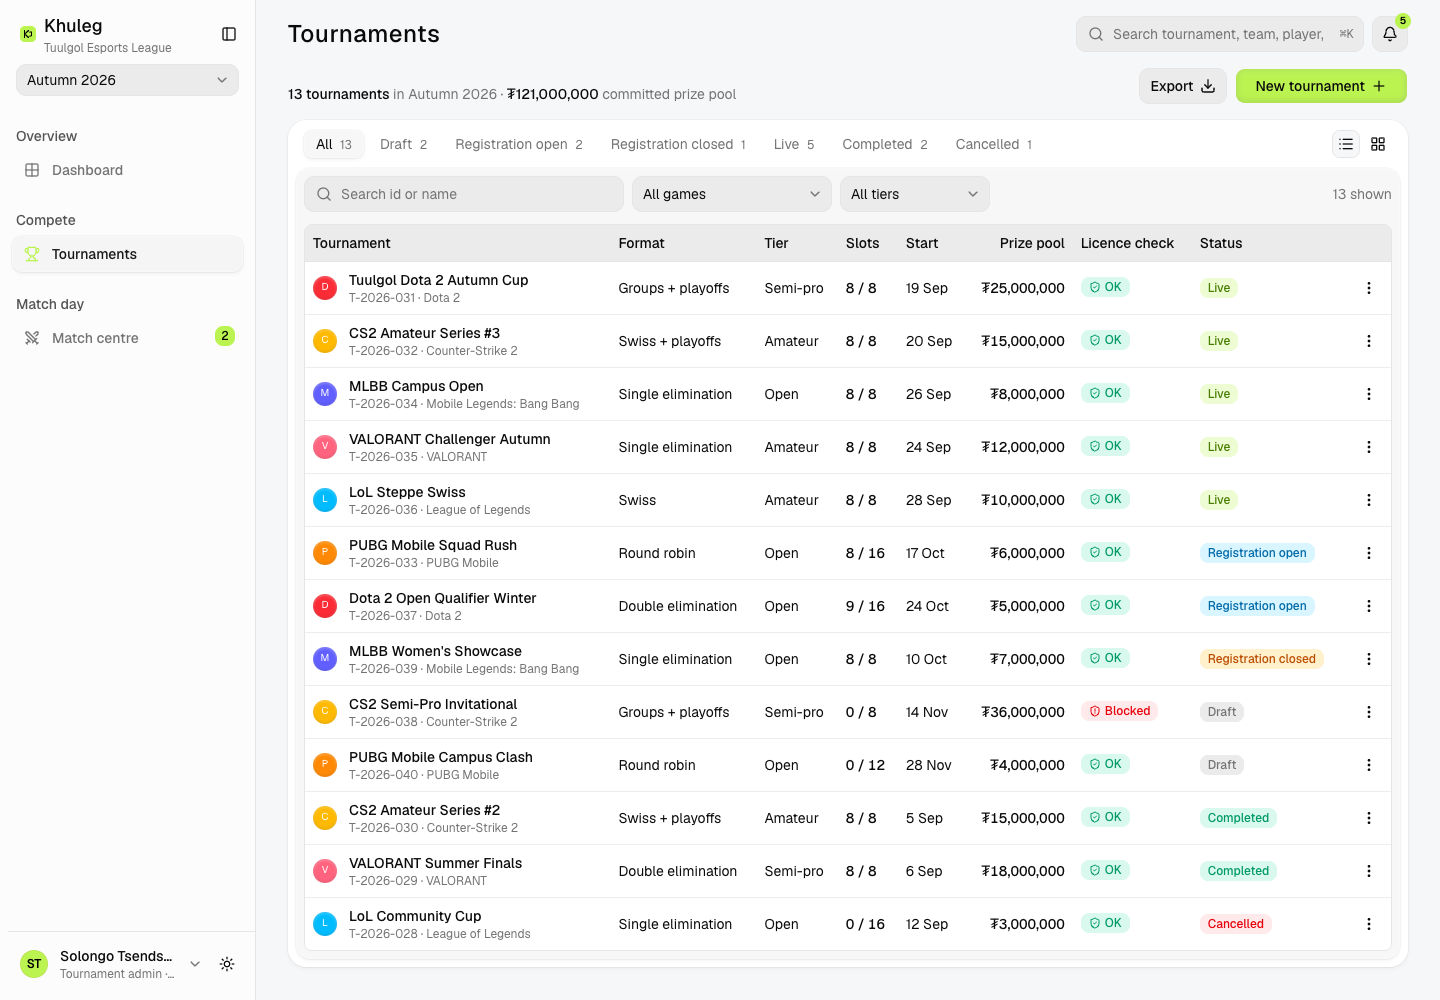Open row menu for PUBG Mobile Campus Clash

pos(1369,765)
